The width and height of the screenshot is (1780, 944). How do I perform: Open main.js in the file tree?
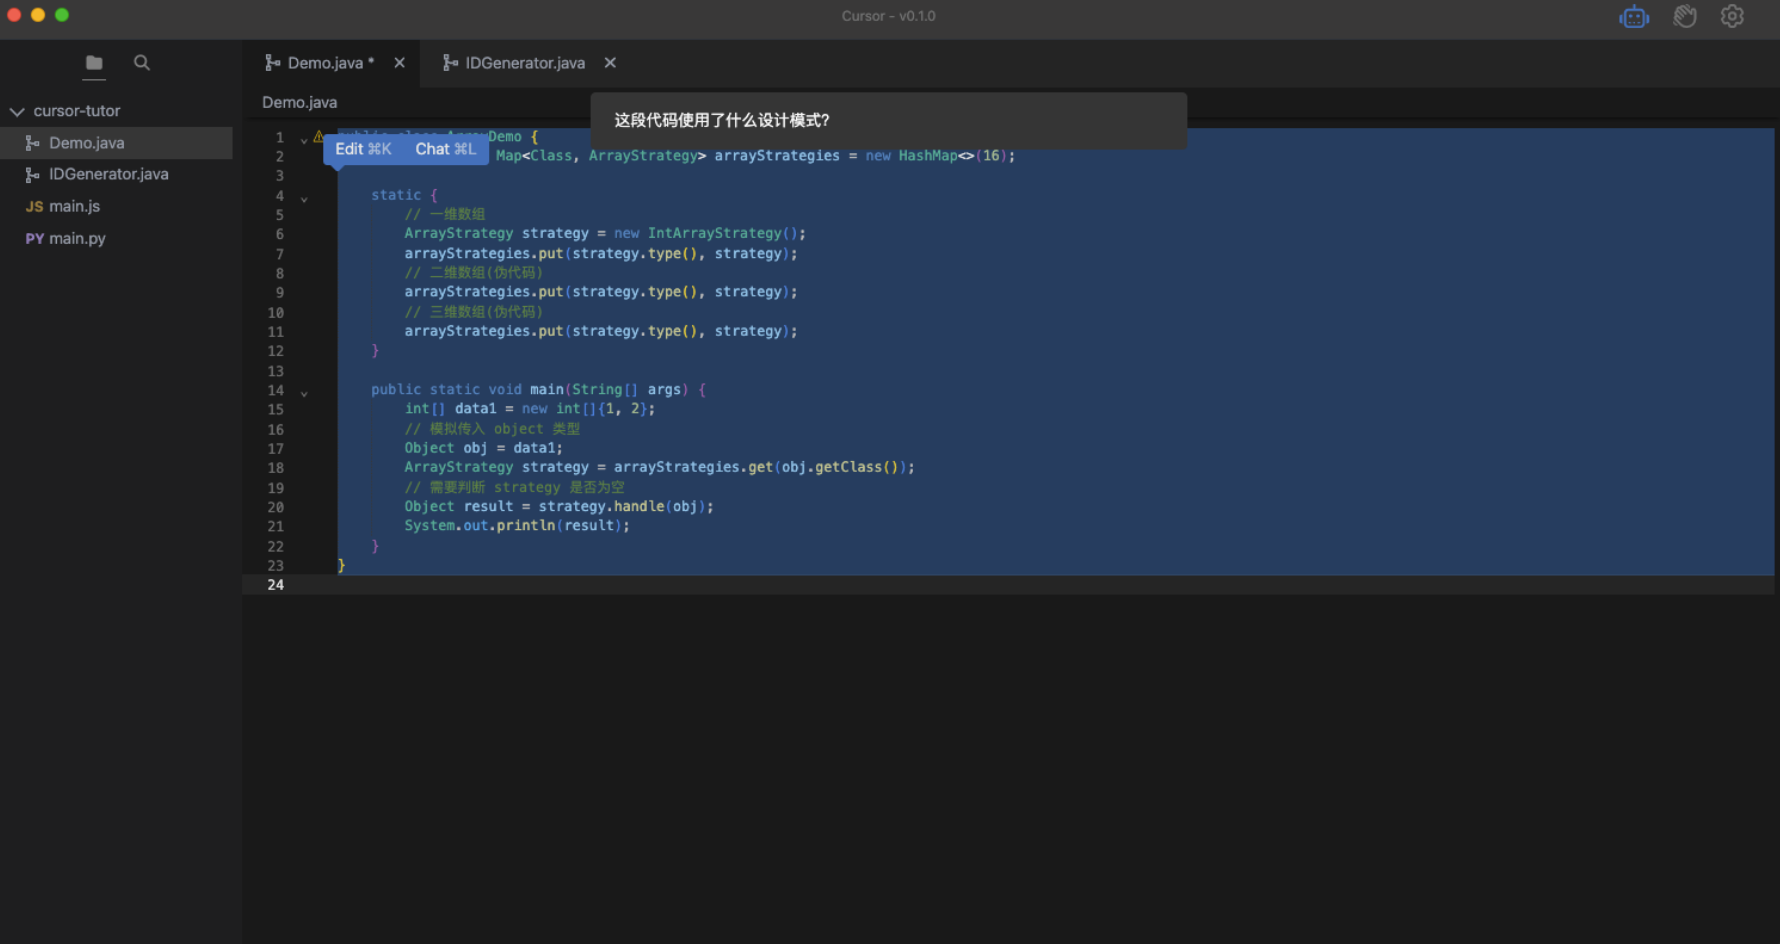pos(116,206)
